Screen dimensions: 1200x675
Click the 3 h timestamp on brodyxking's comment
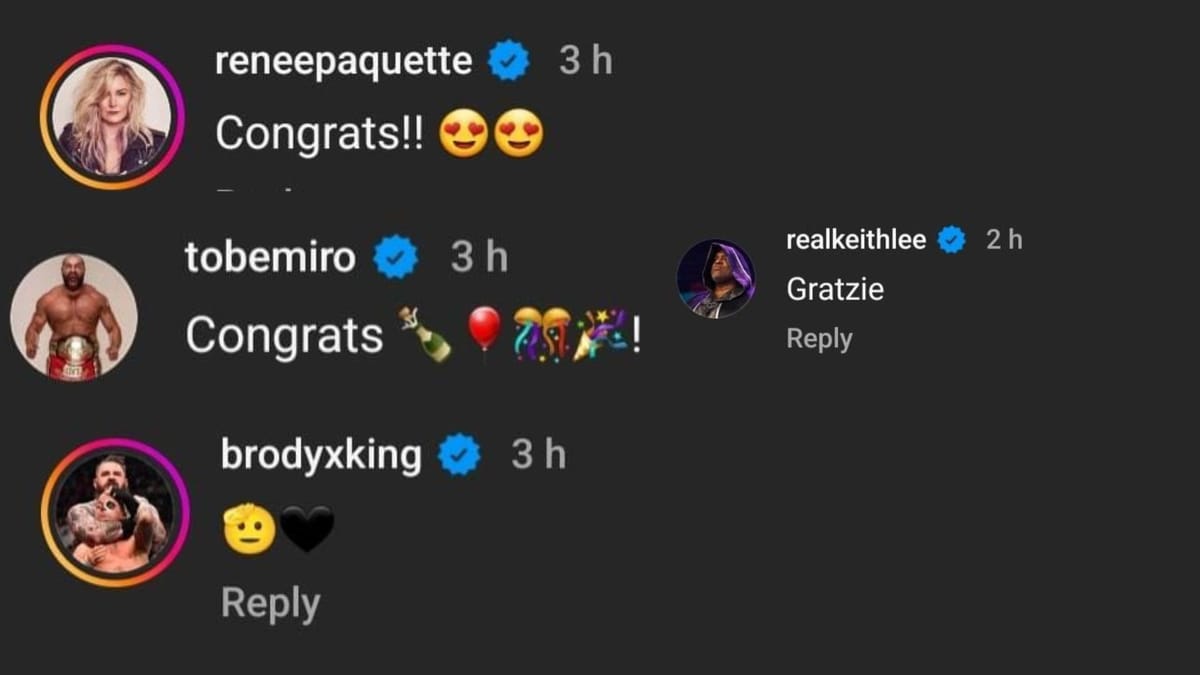click(x=540, y=455)
